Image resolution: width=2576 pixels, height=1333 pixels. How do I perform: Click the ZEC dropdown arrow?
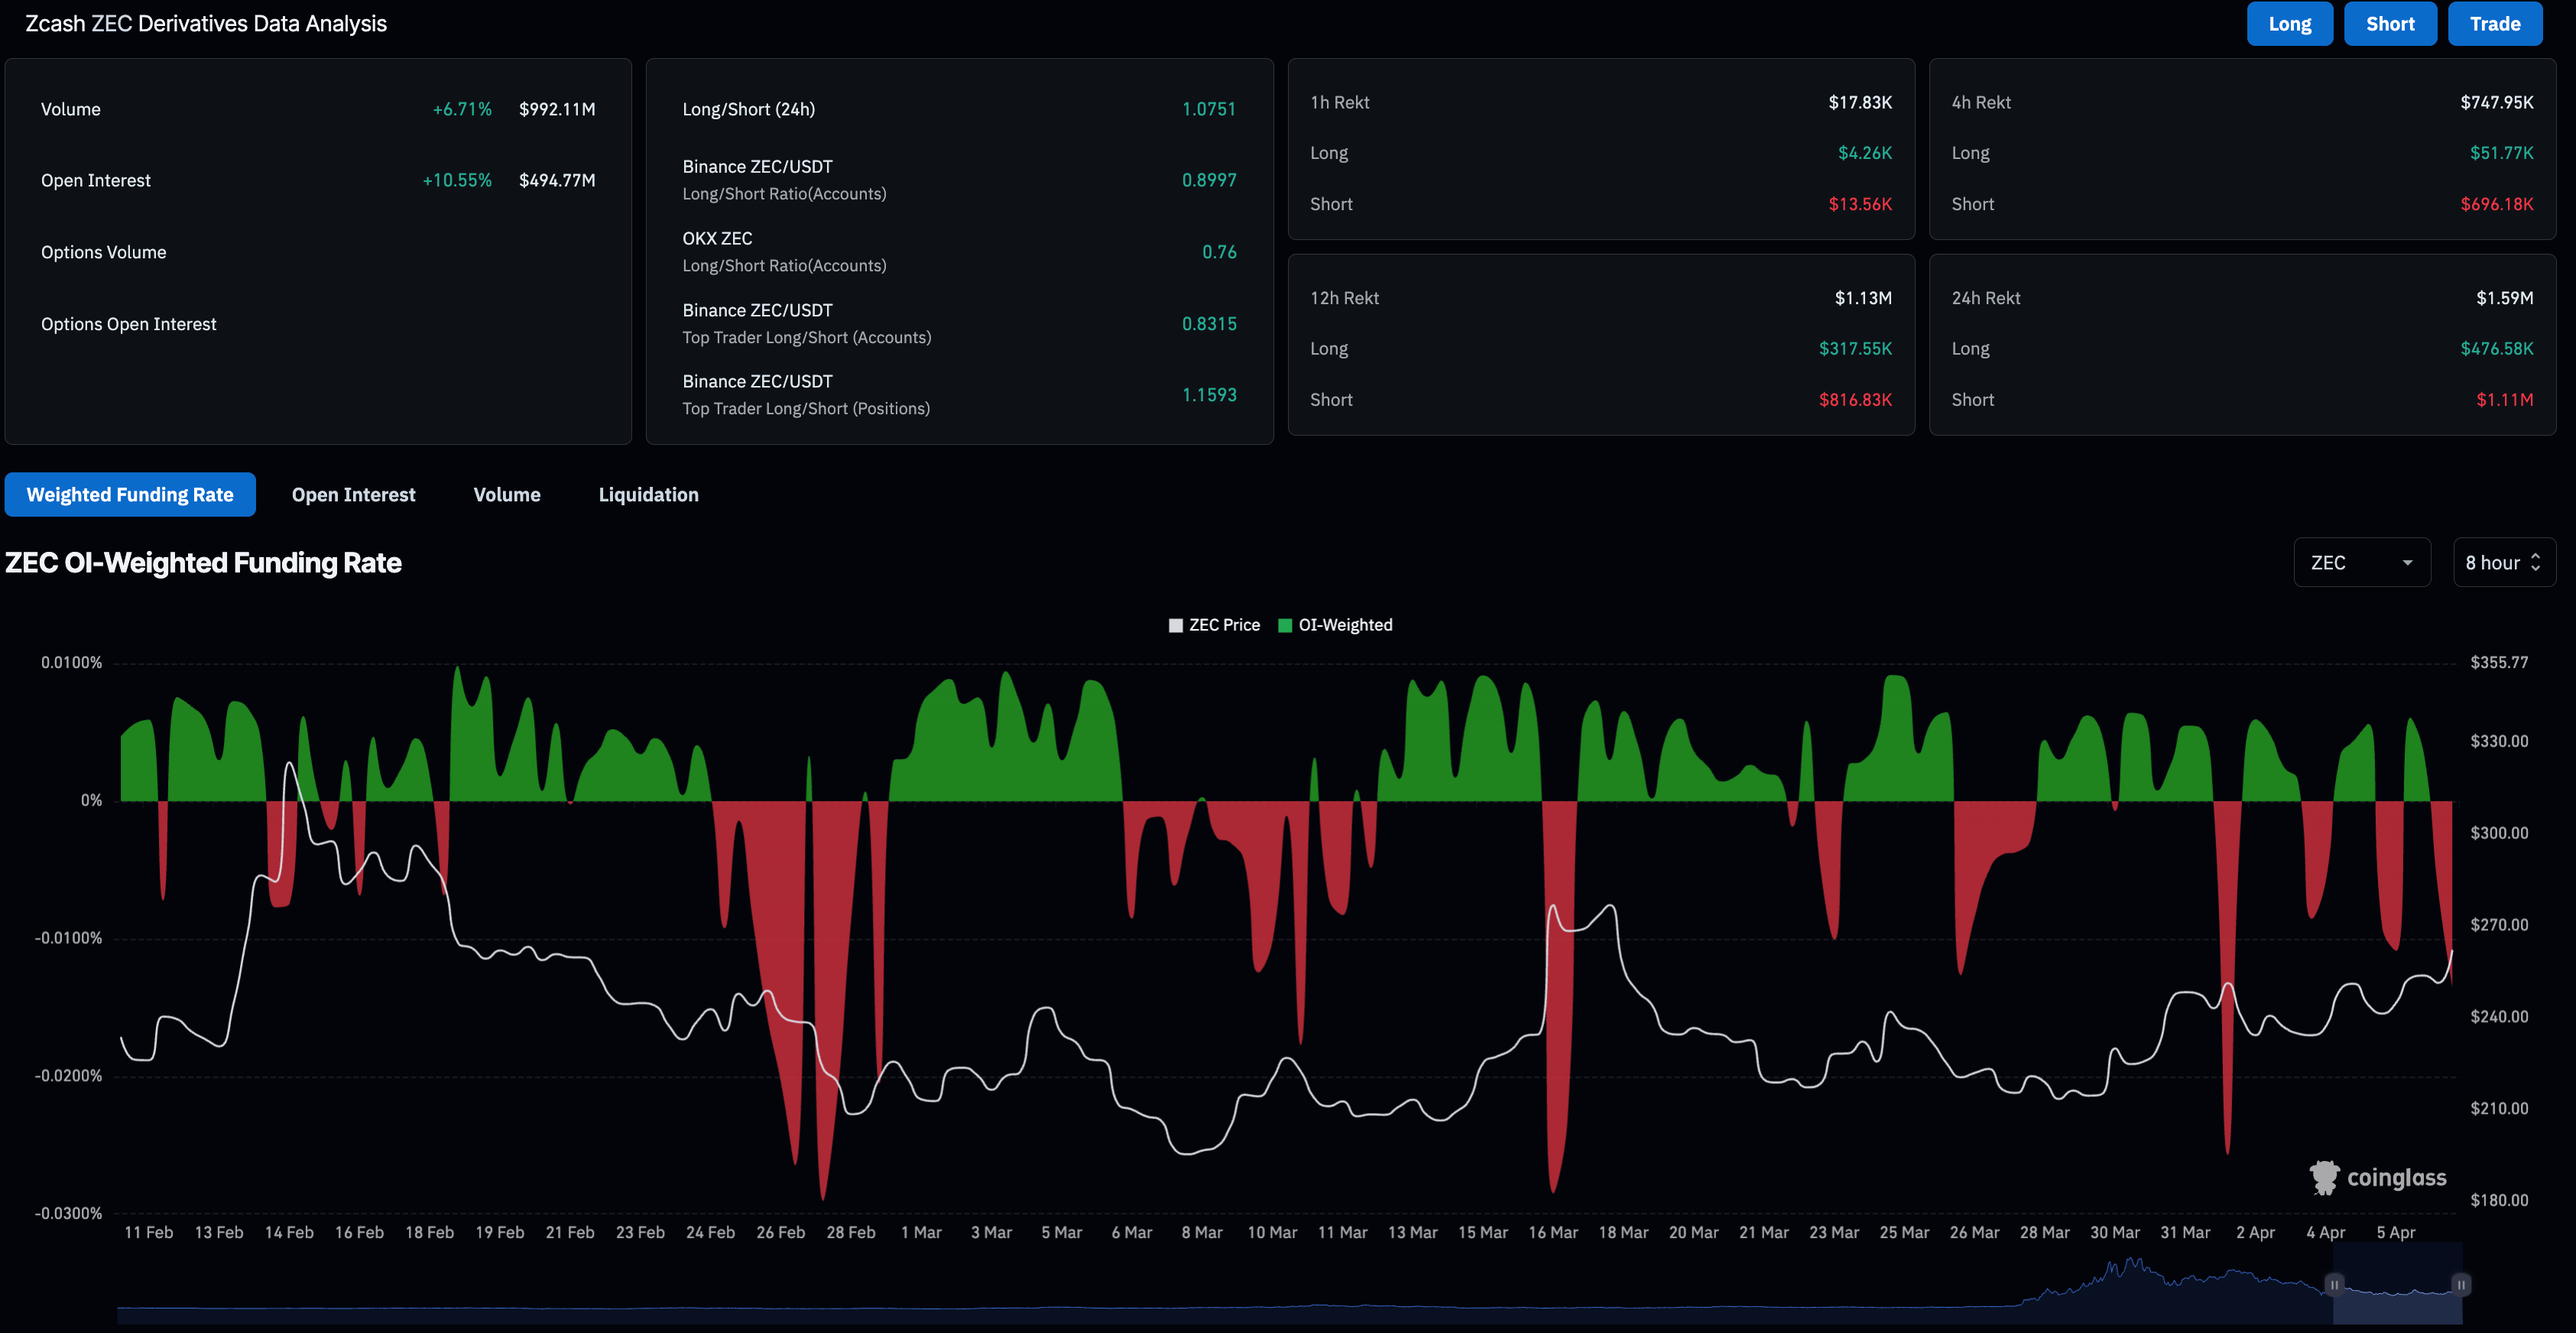2407,563
